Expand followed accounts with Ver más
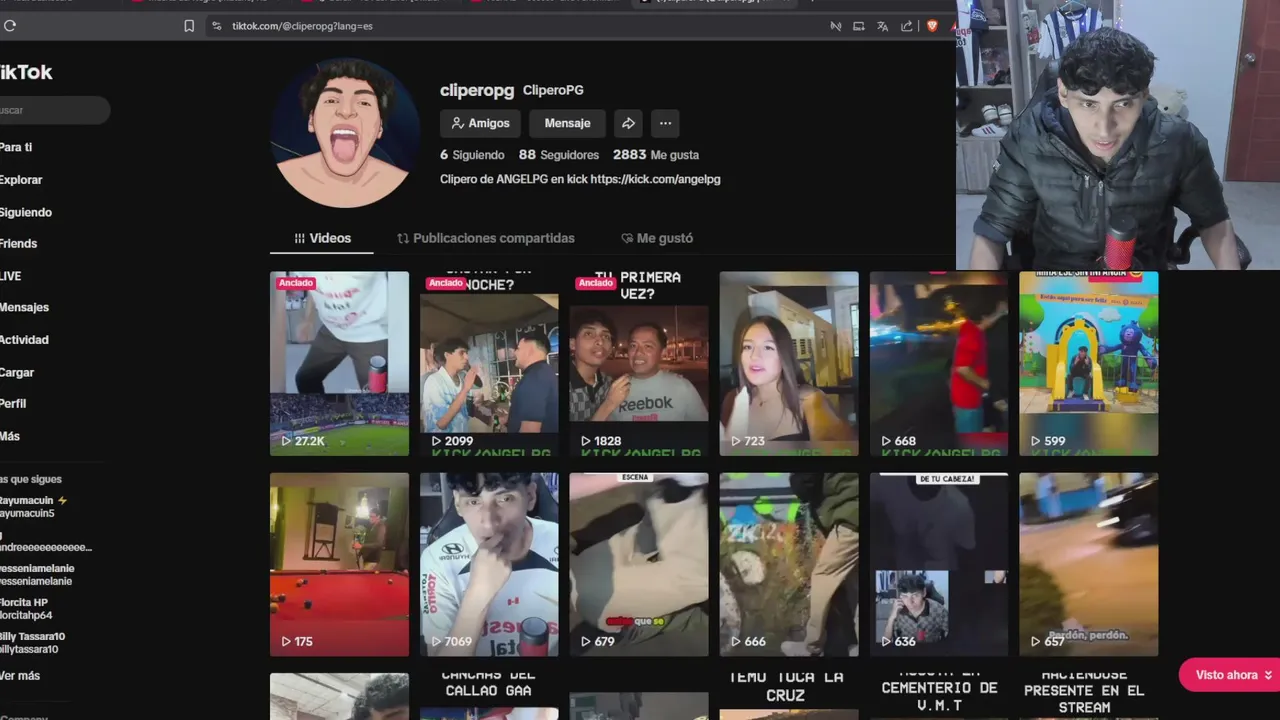 (x=20, y=676)
